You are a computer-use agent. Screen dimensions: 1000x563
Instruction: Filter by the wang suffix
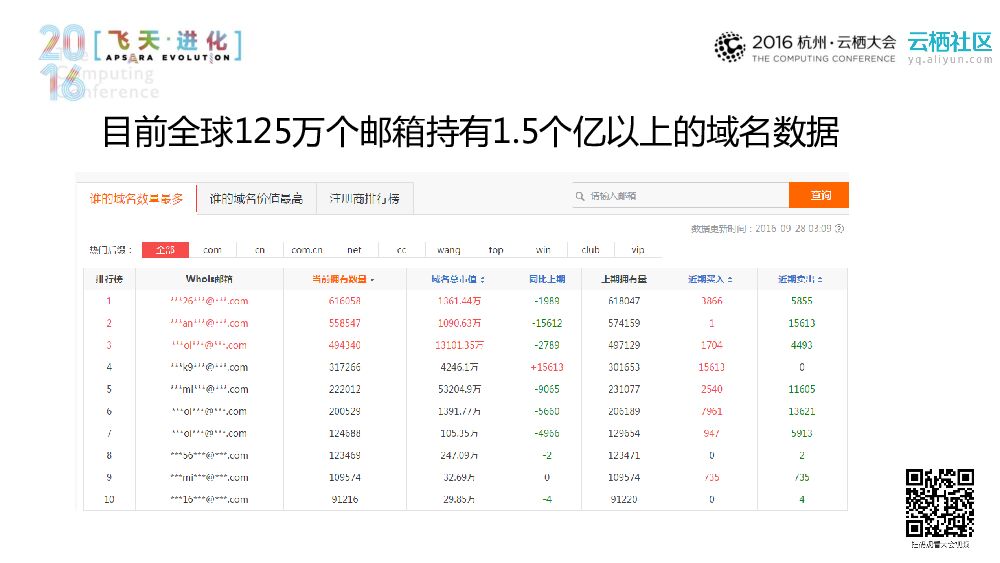[x=448, y=250]
